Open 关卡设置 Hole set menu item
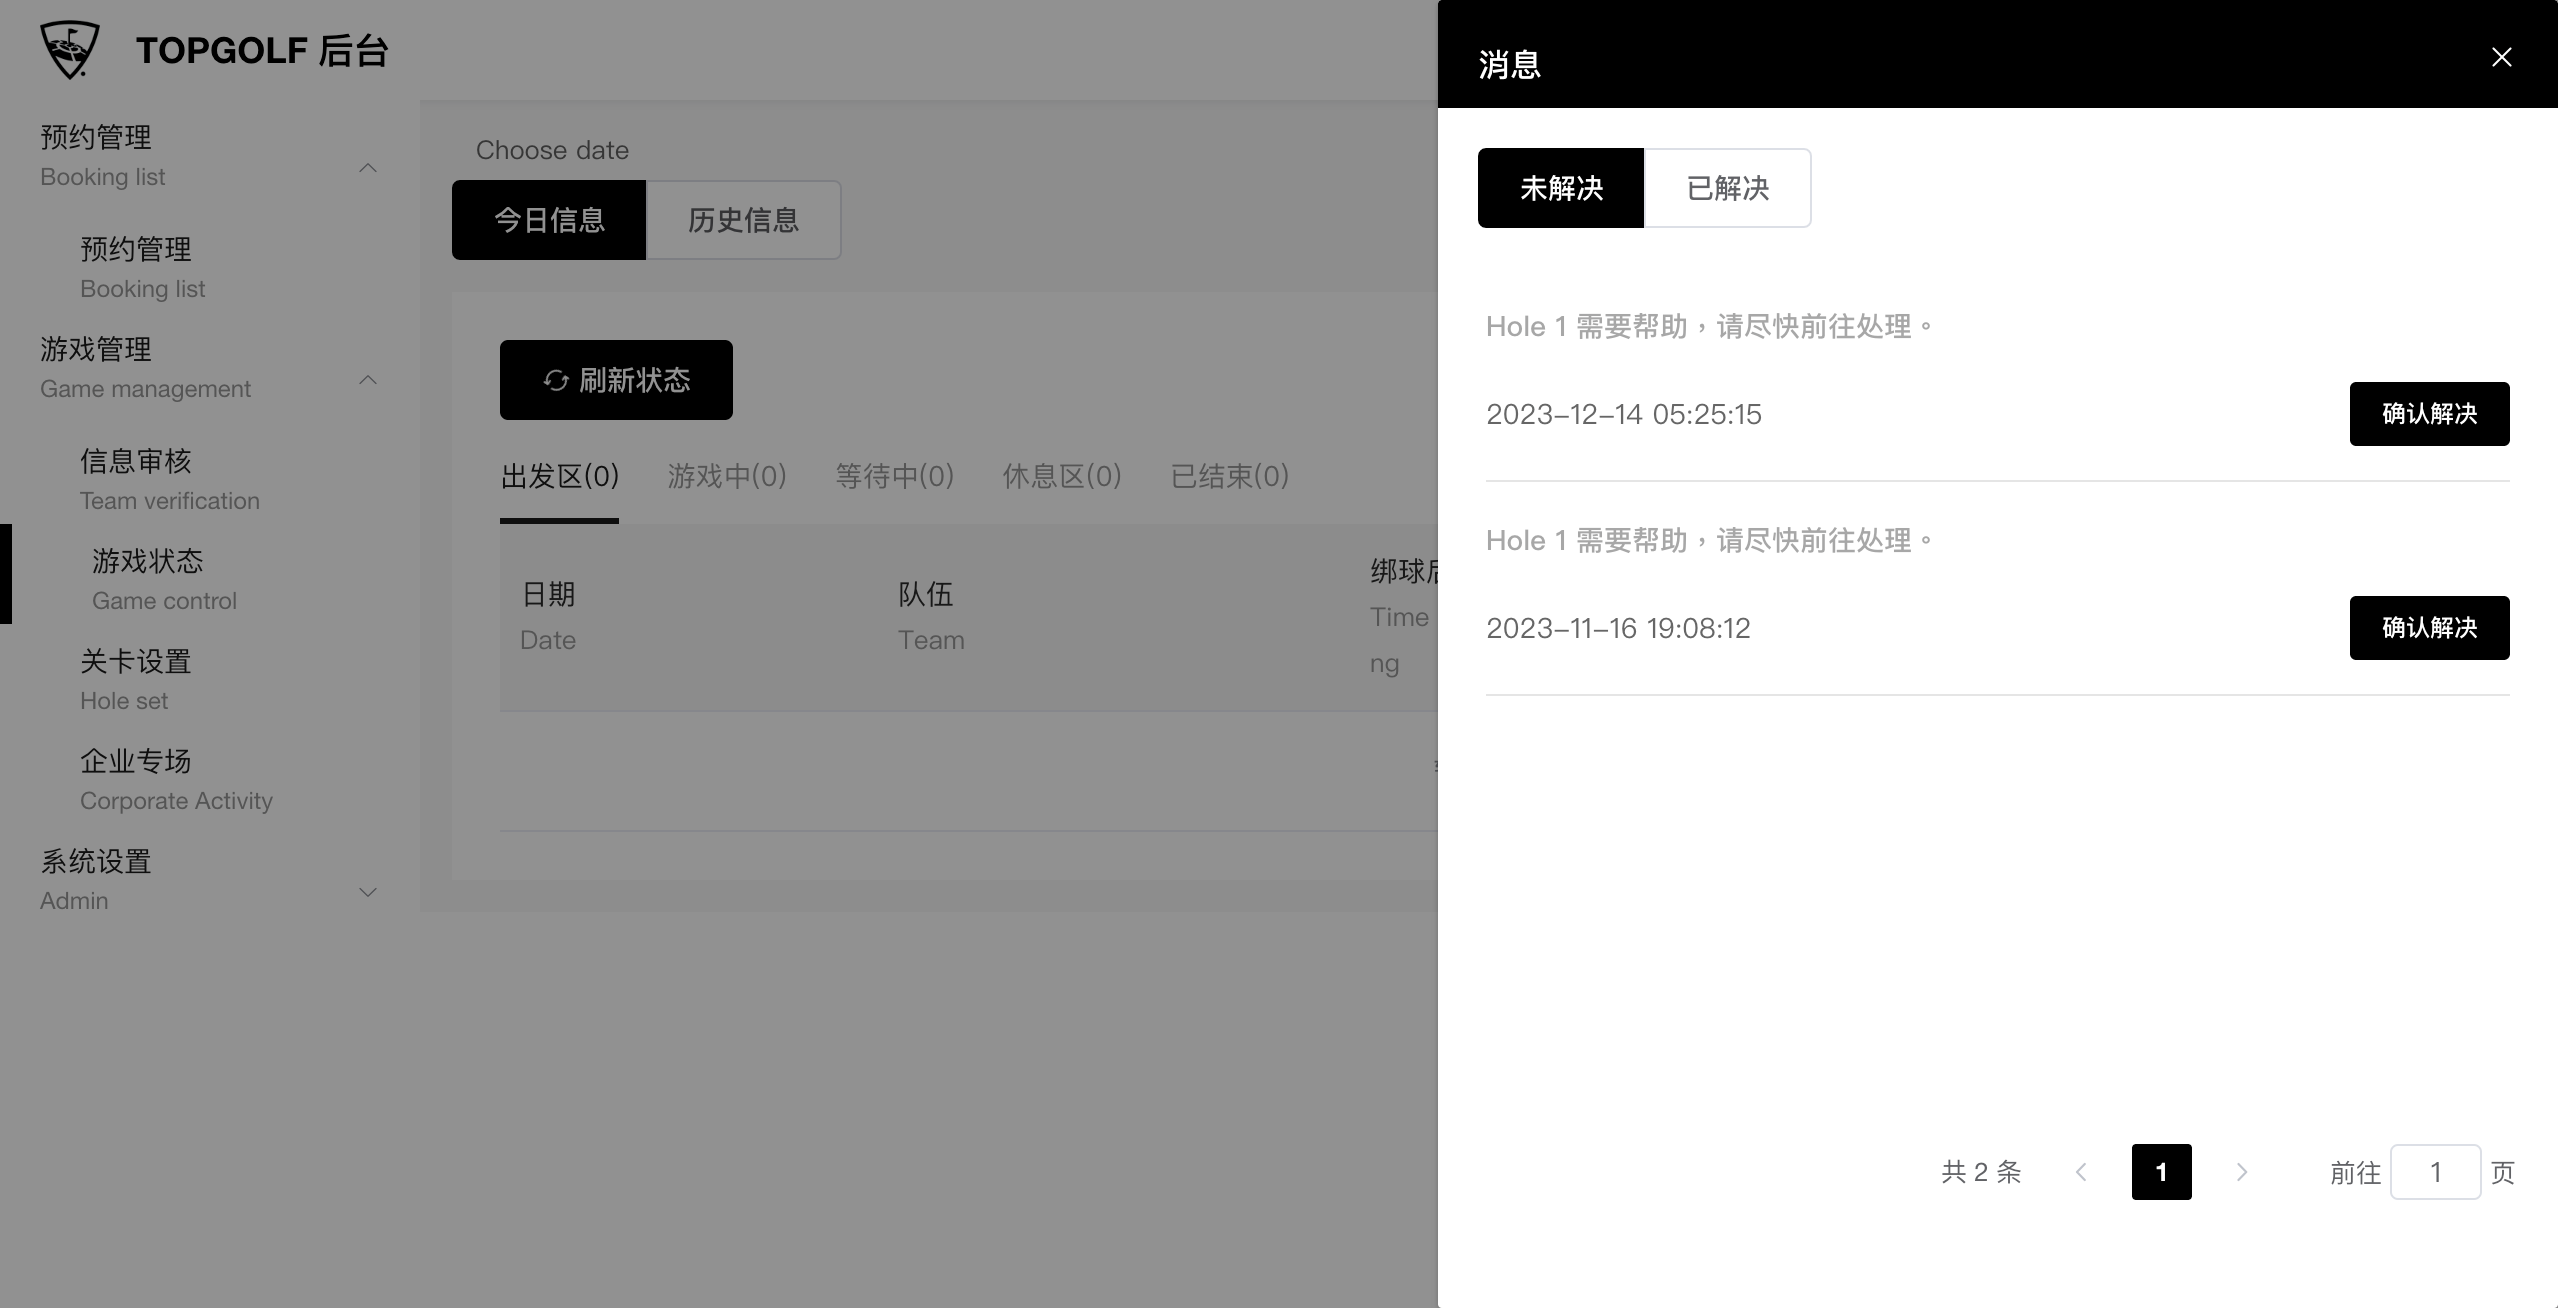The height and width of the screenshot is (1308, 2558). click(136, 678)
